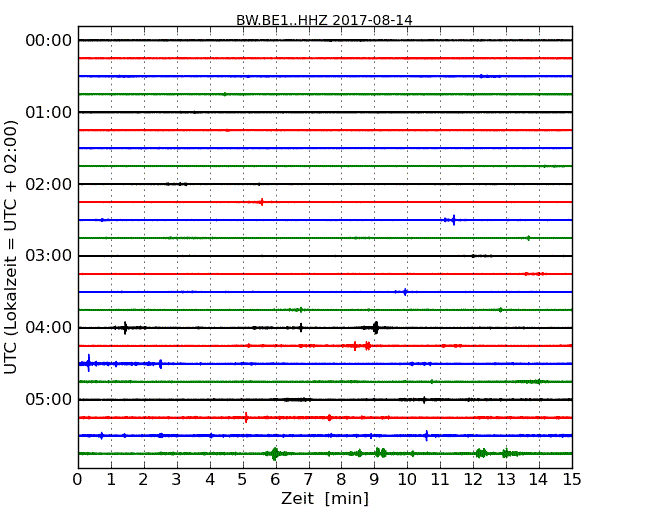Click the blue spike near minute 10.6 on 05:30 trace

[x=427, y=435]
